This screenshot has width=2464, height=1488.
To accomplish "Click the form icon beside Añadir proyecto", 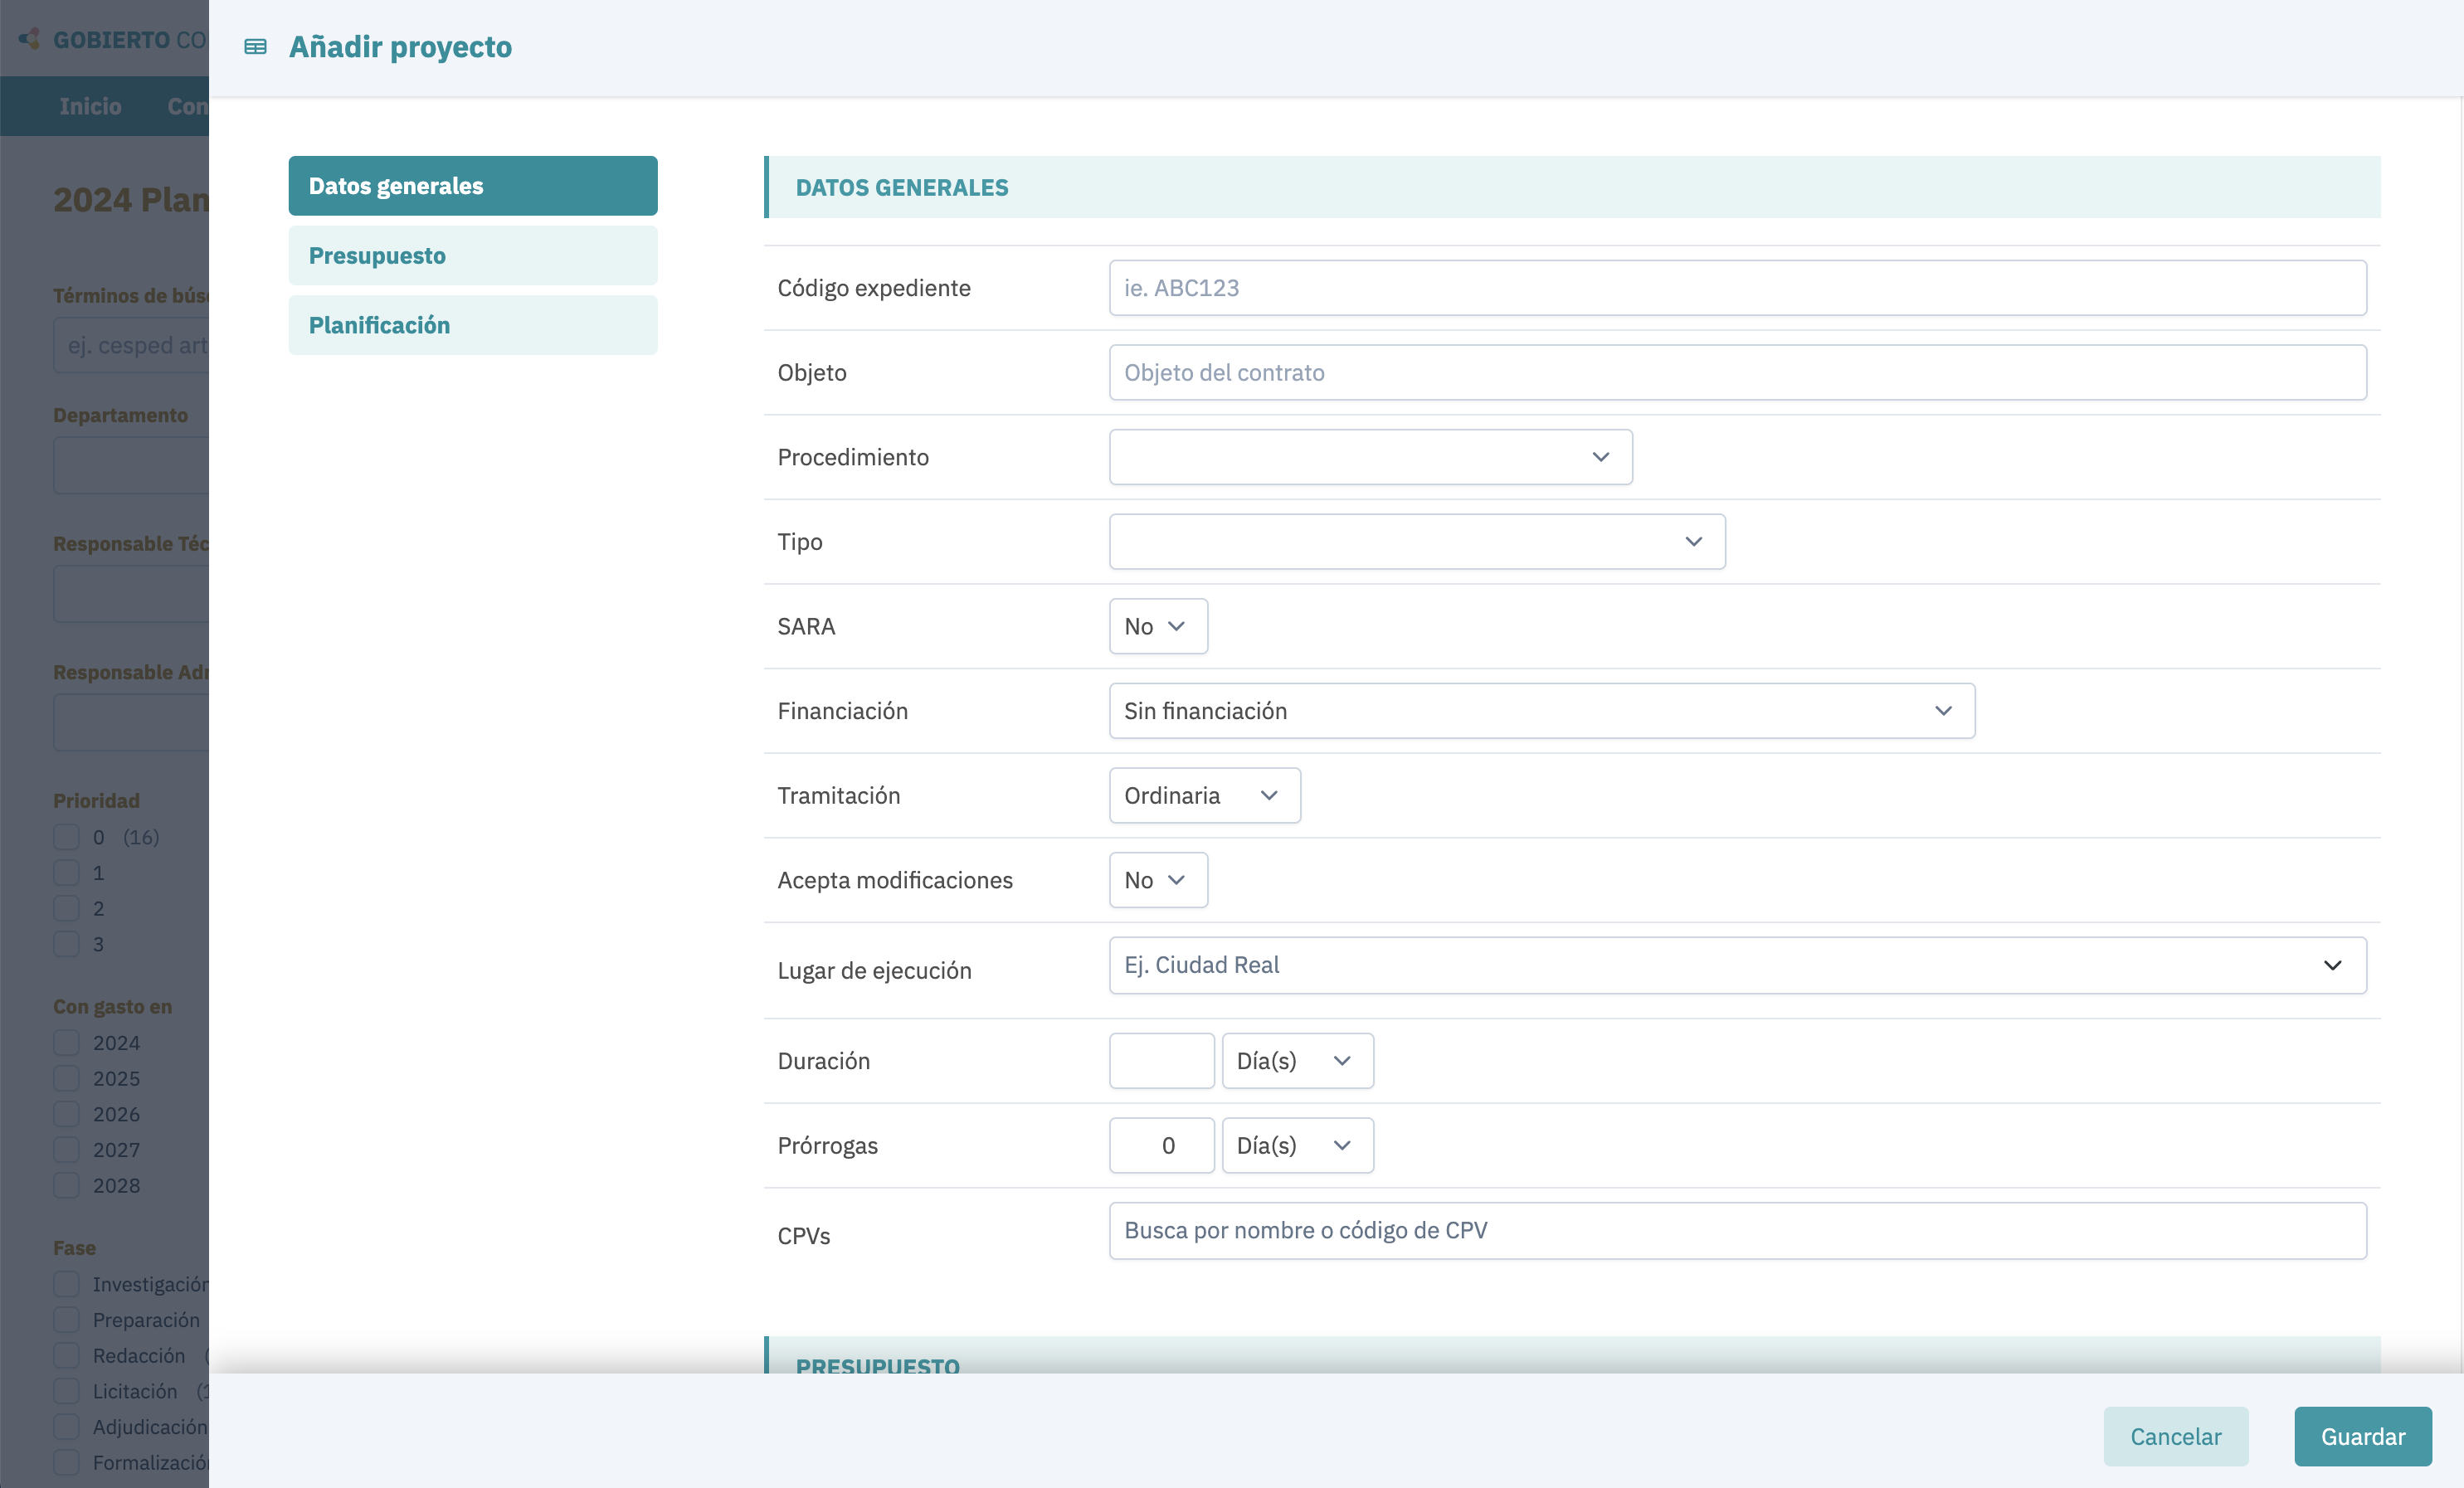I will 255,47.
